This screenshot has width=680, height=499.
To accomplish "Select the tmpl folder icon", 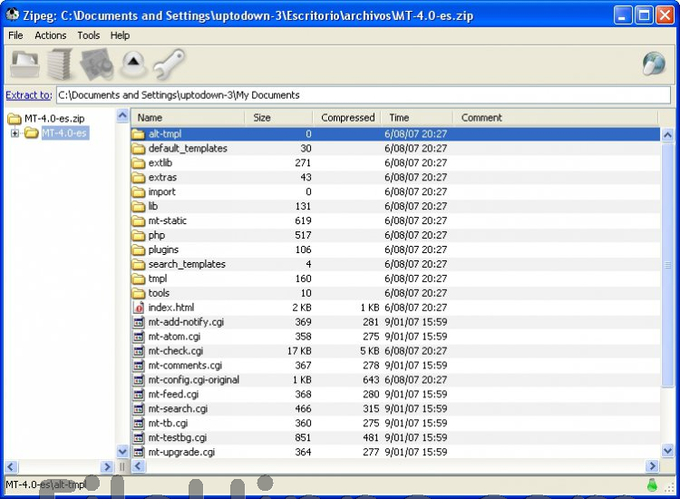I will click(138, 279).
